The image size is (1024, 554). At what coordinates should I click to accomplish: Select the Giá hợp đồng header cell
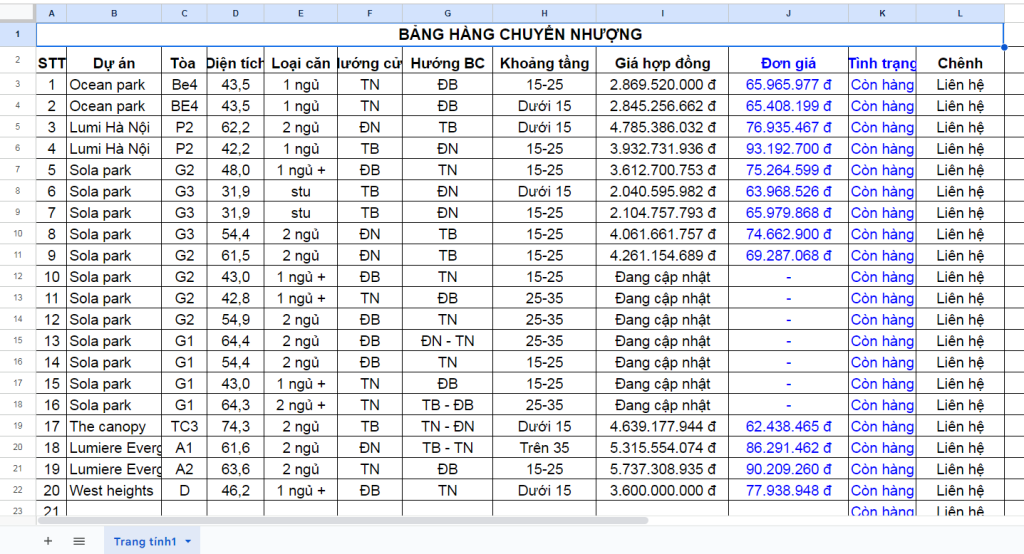point(661,63)
